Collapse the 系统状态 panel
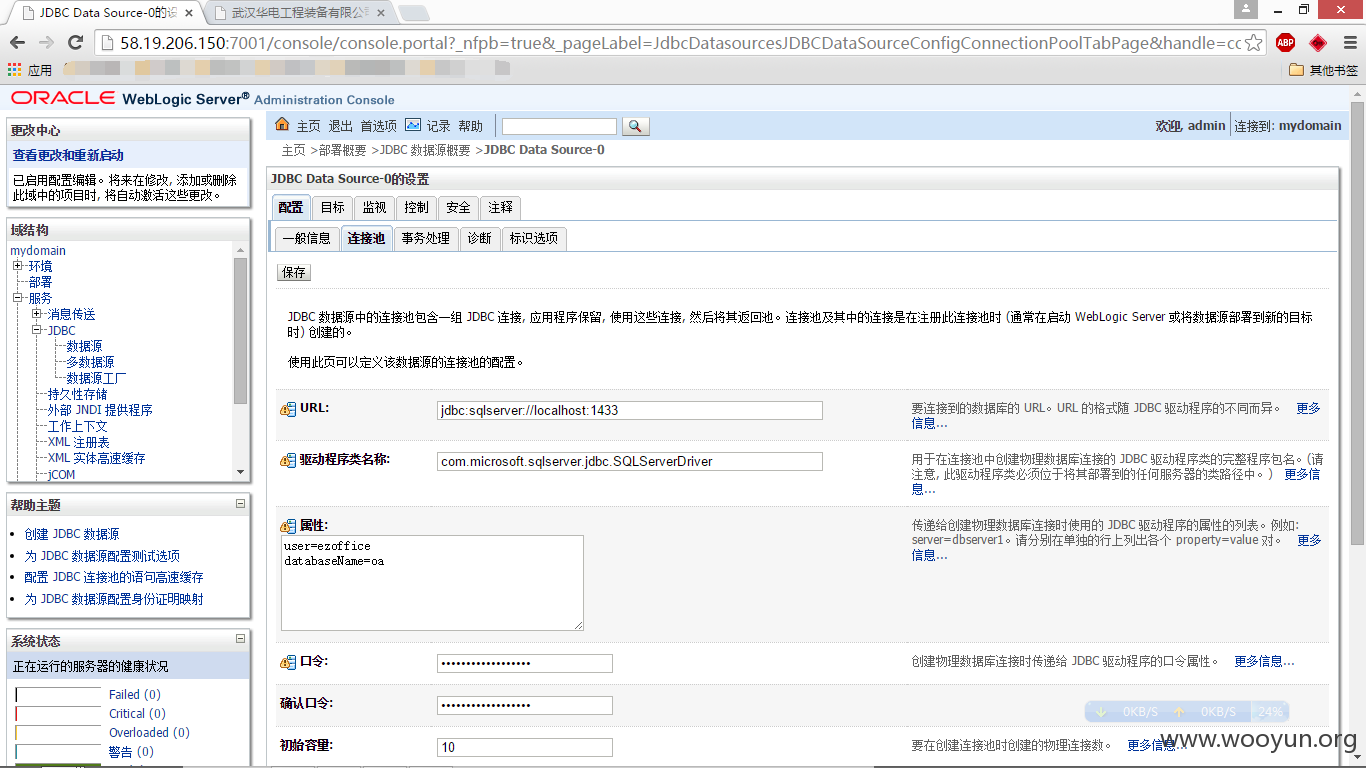Screen dimensions: 1366x768 coord(240,638)
